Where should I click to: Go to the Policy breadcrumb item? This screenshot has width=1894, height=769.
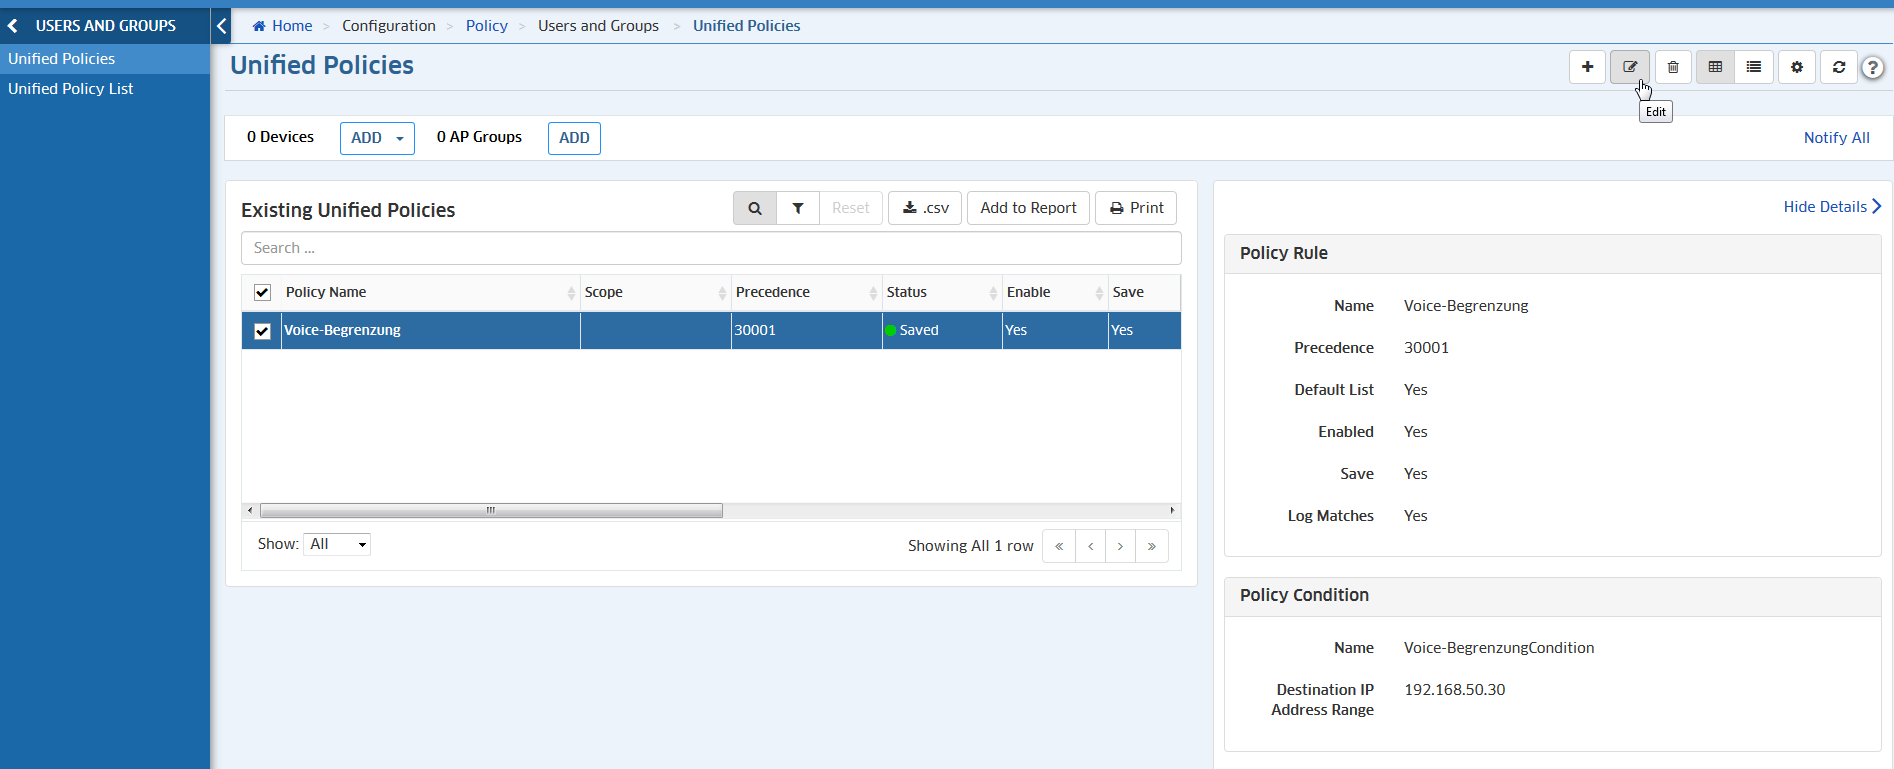pos(486,26)
